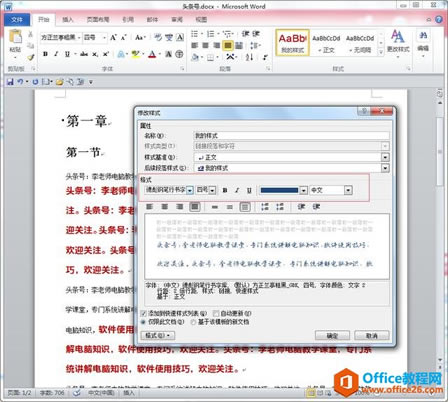
Task: Toggle 'Add to Quick Style list' checkbox
Action: click(x=144, y=313)
